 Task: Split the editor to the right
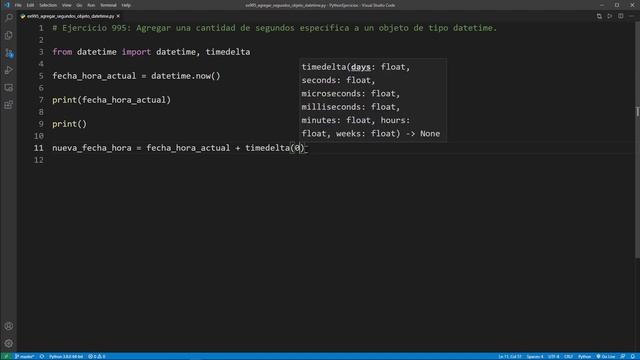pos(620,16)
